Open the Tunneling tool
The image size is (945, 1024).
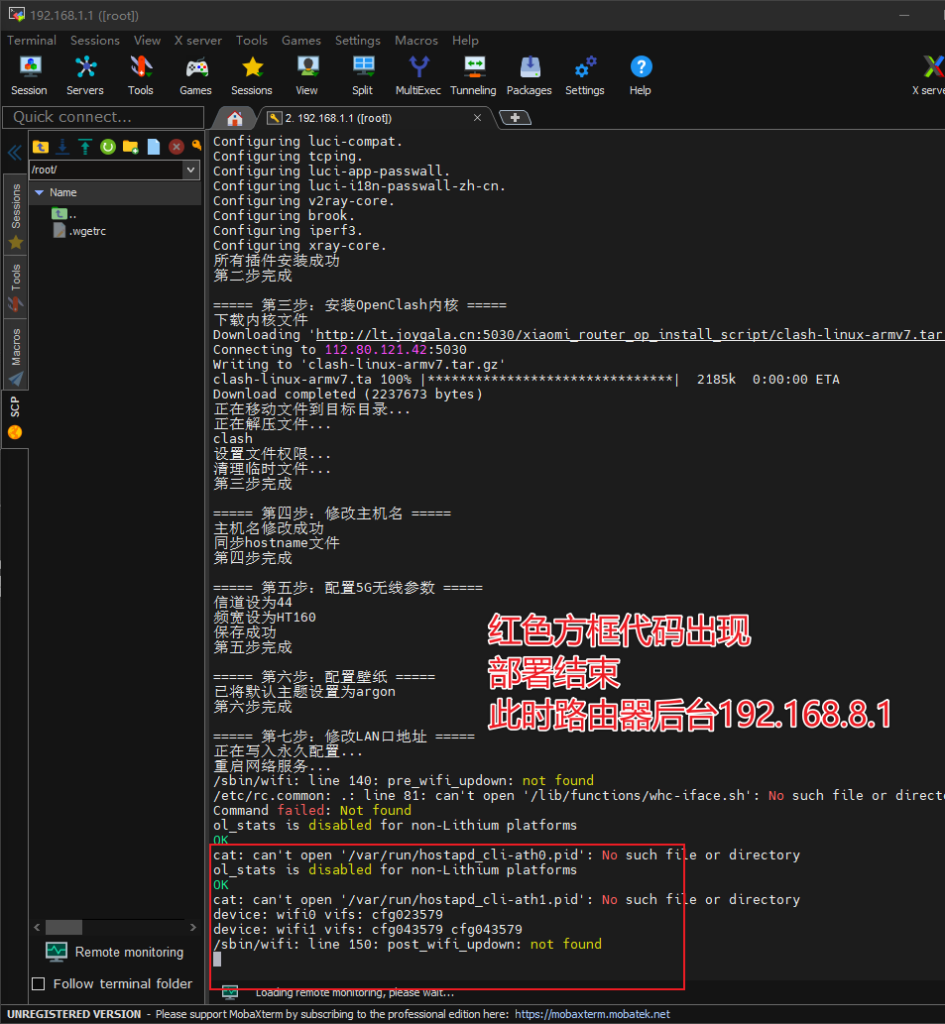point(473,75)
